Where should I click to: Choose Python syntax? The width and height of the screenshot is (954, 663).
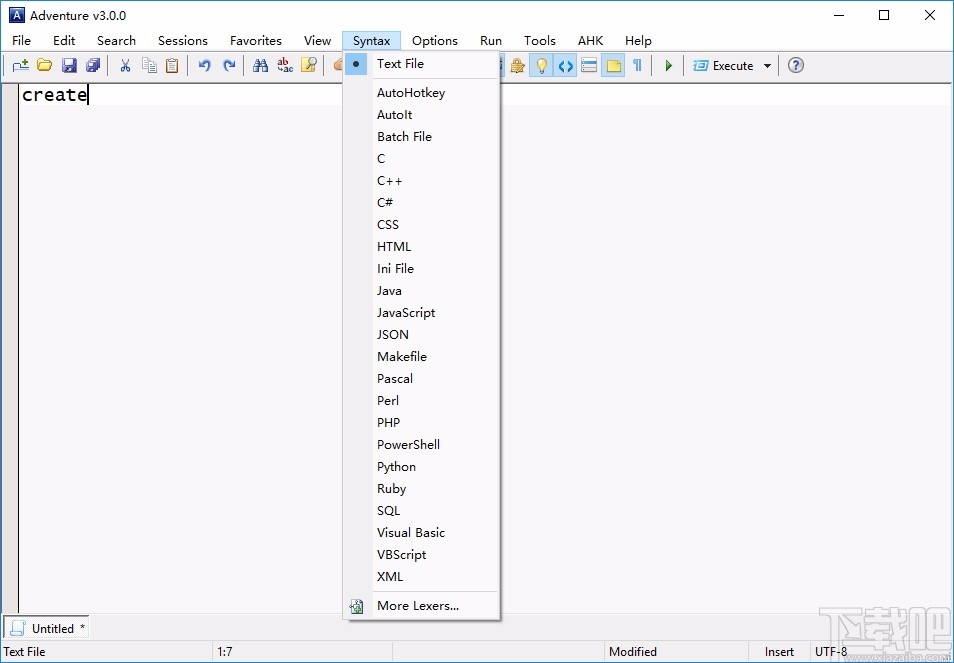[421, 467]
